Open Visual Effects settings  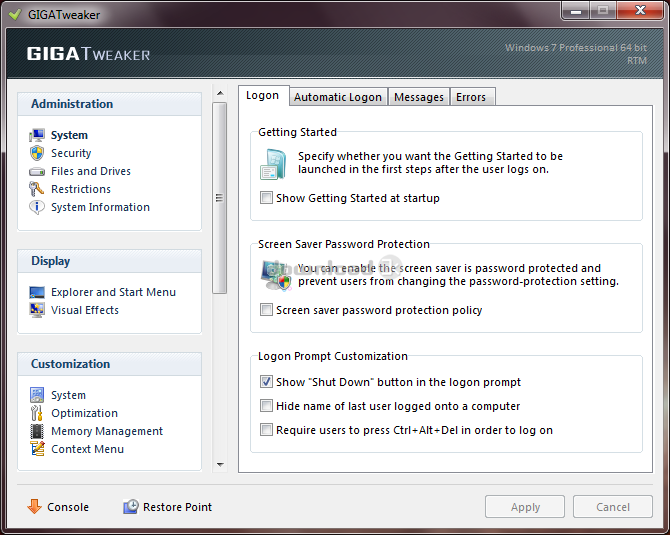[x=85, y=310]
